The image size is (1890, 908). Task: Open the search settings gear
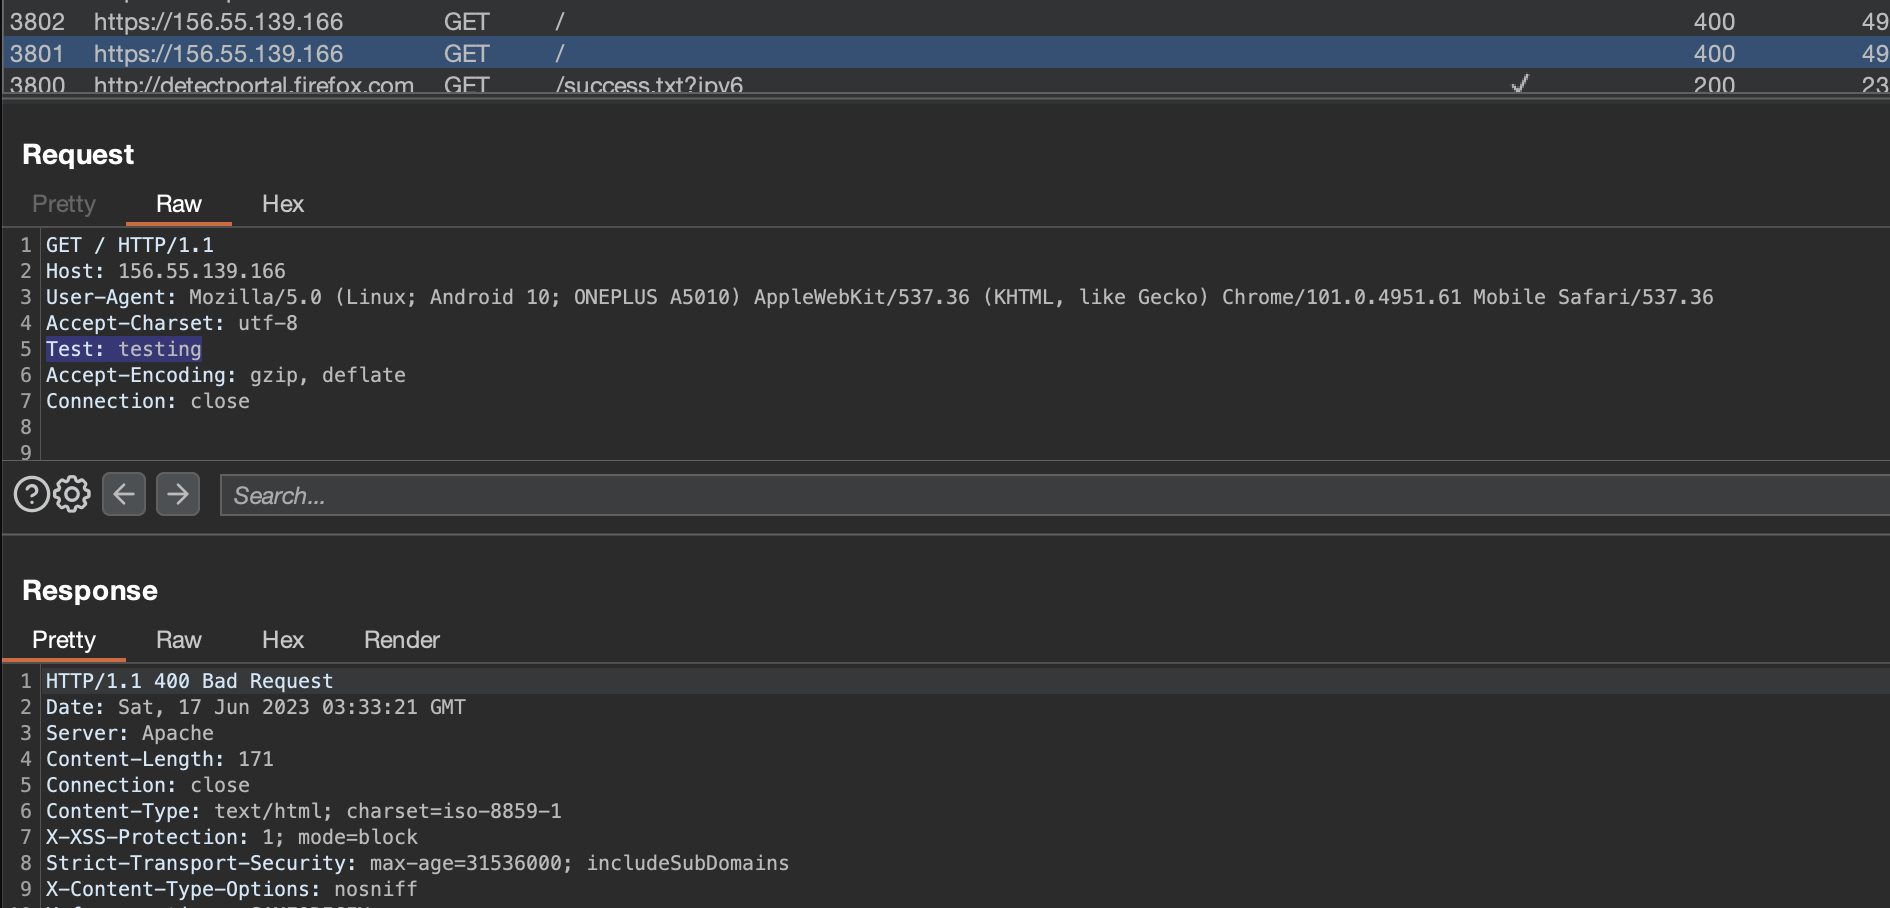point(70,493)
